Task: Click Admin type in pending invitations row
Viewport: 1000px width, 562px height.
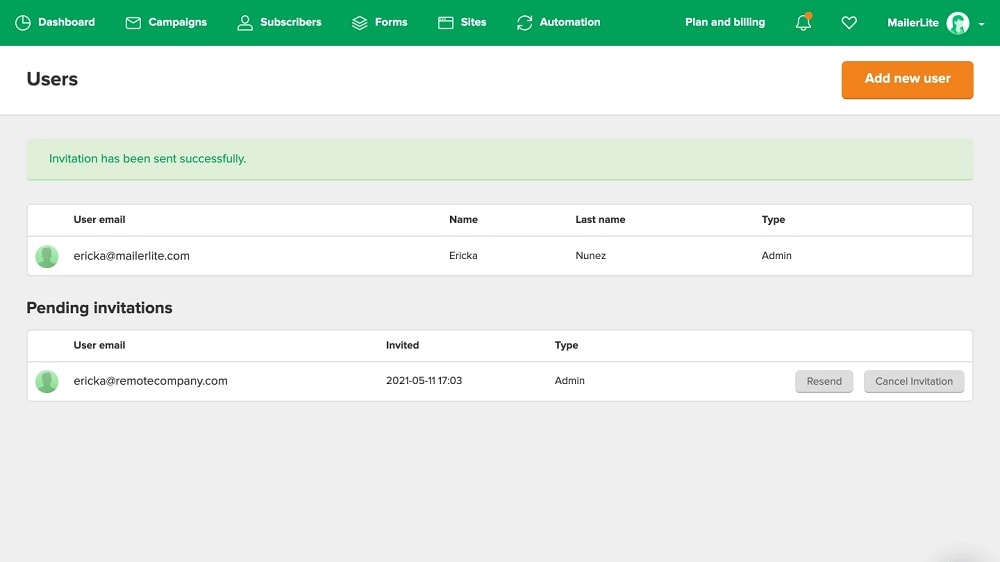Action: click(x=570, y=381)
